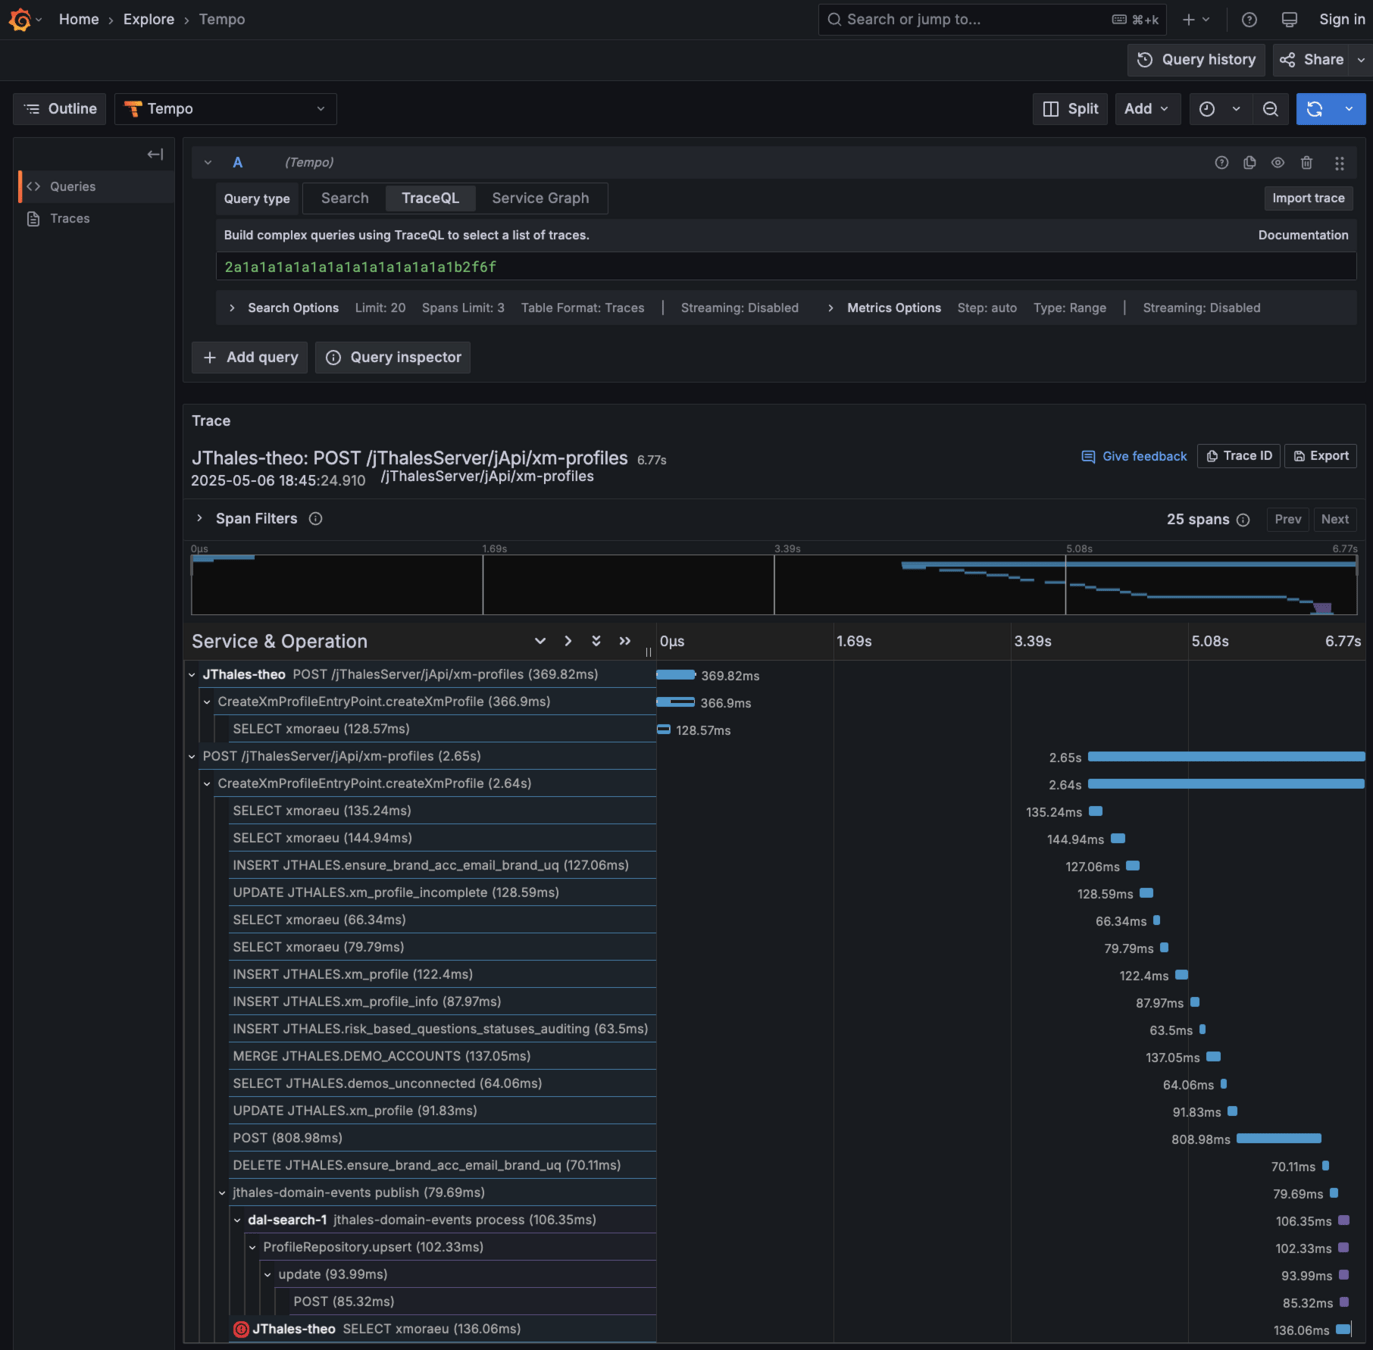Click the Give feedback link
The width and height of the screenshot is (1373, 1350).
click(x=1134, y=456)
